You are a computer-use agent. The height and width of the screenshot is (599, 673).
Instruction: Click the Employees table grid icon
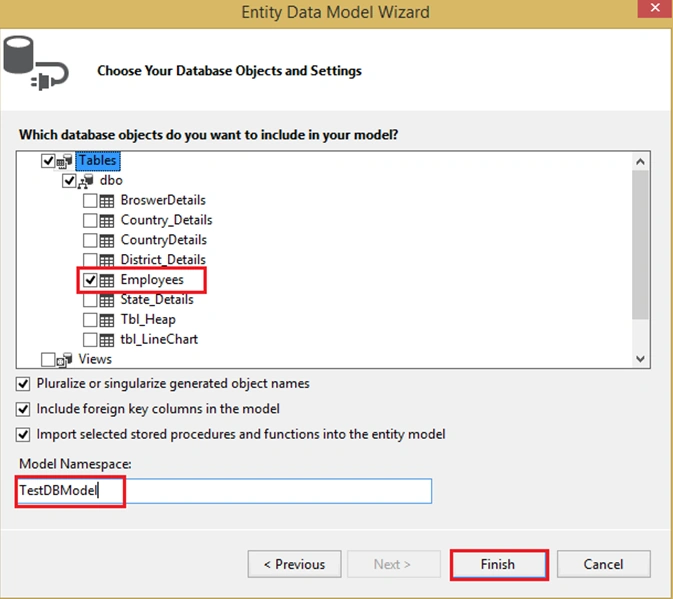[x=107, y=280]
